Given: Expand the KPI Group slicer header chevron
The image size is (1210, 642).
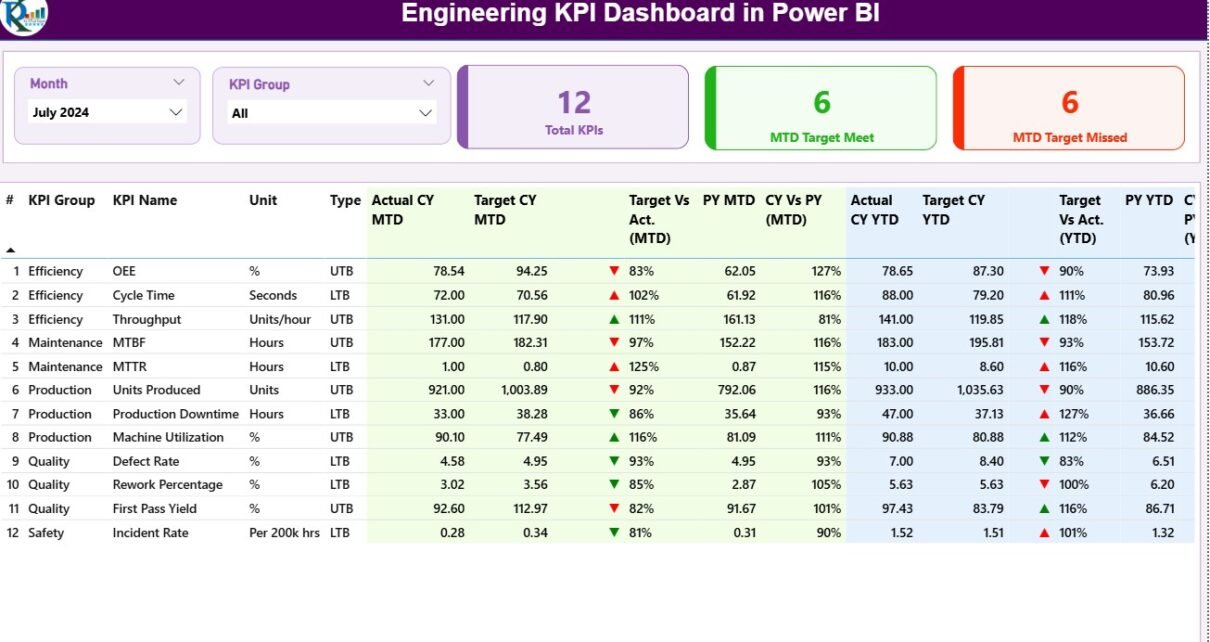Looking at the screenshot, I should (429, 84).
